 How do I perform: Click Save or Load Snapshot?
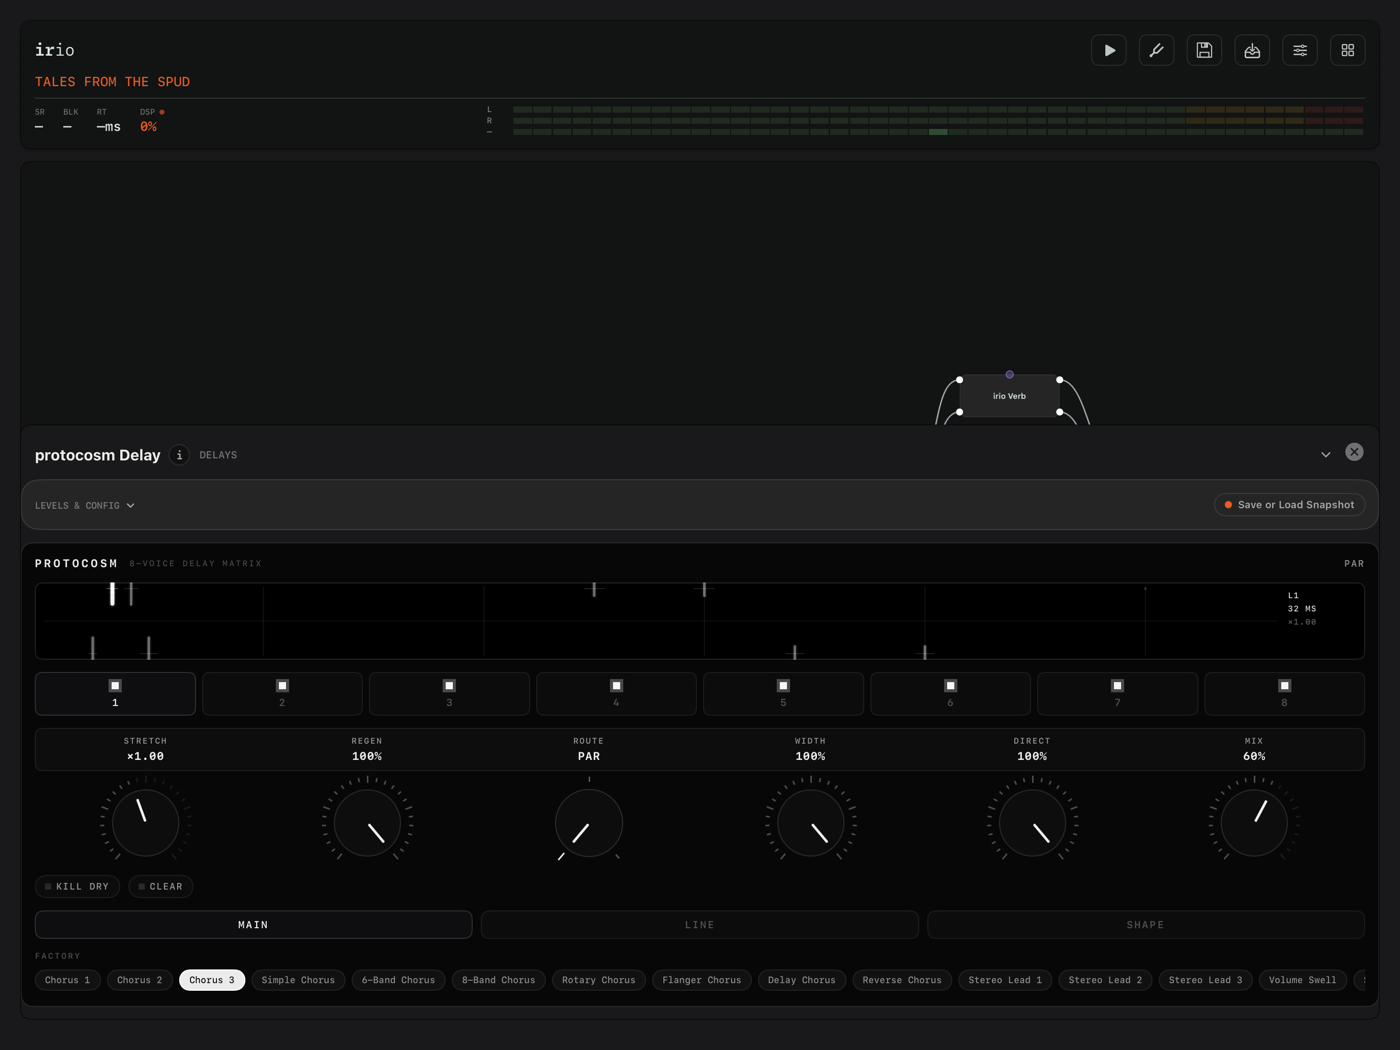1290,505
